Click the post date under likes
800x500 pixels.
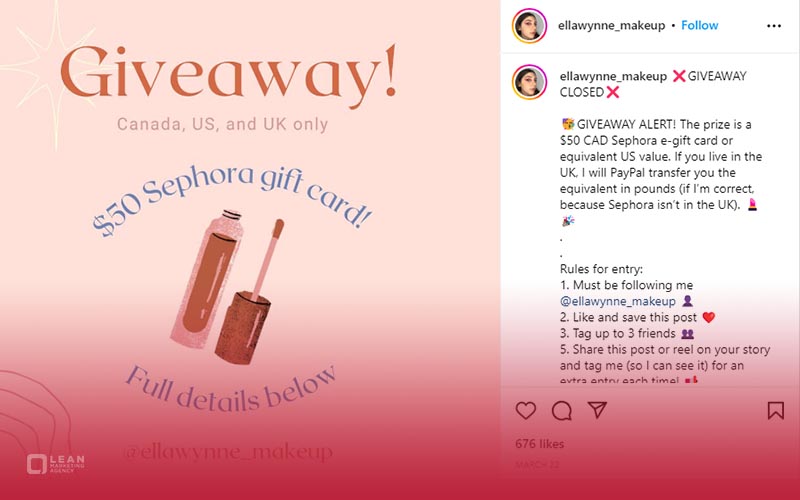point(537,465)
